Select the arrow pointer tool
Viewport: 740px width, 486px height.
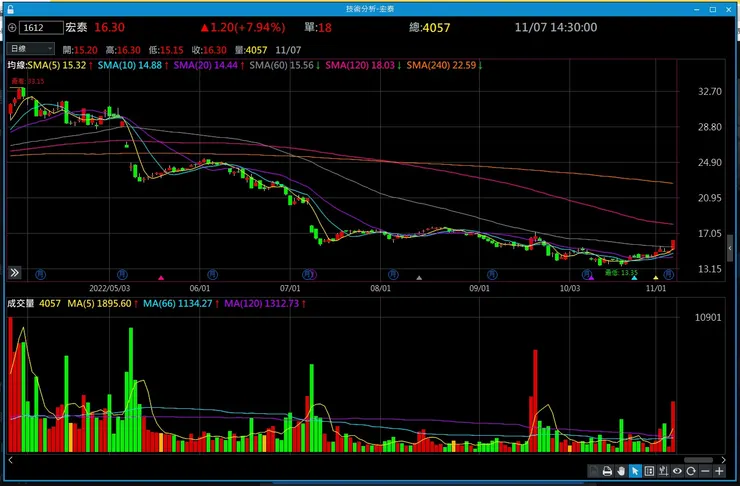tap(635, 471)
